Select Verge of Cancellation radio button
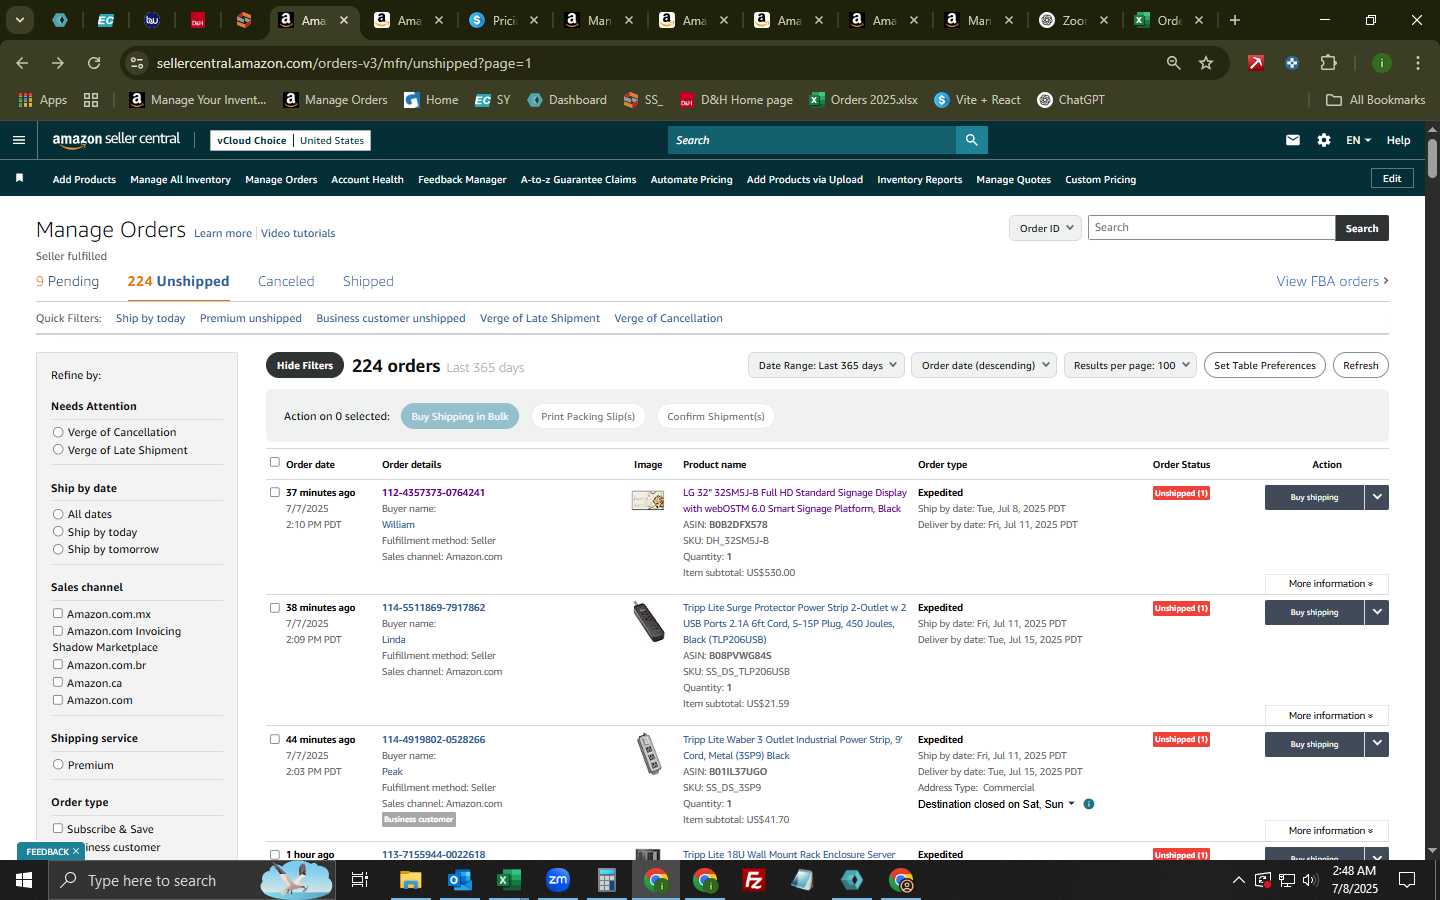 [58, 432]
